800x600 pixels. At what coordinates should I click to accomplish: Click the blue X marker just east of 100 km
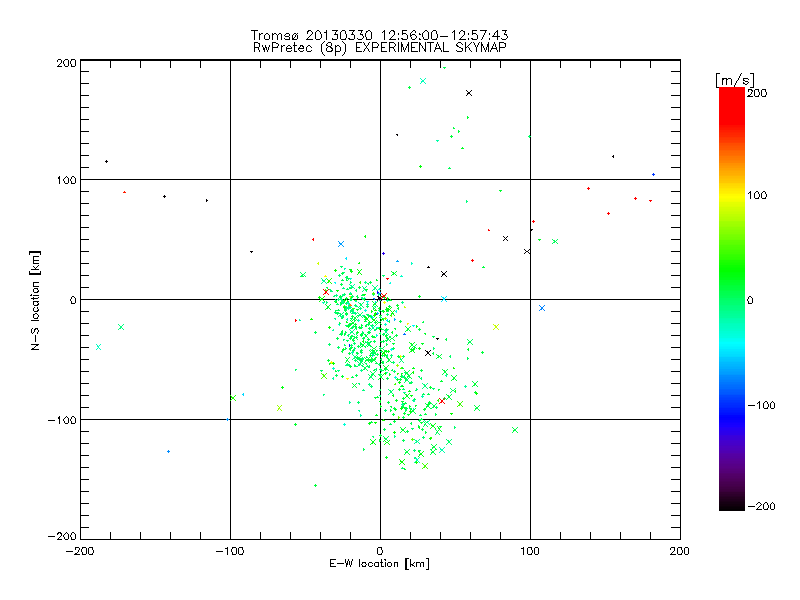pos(542,308)
